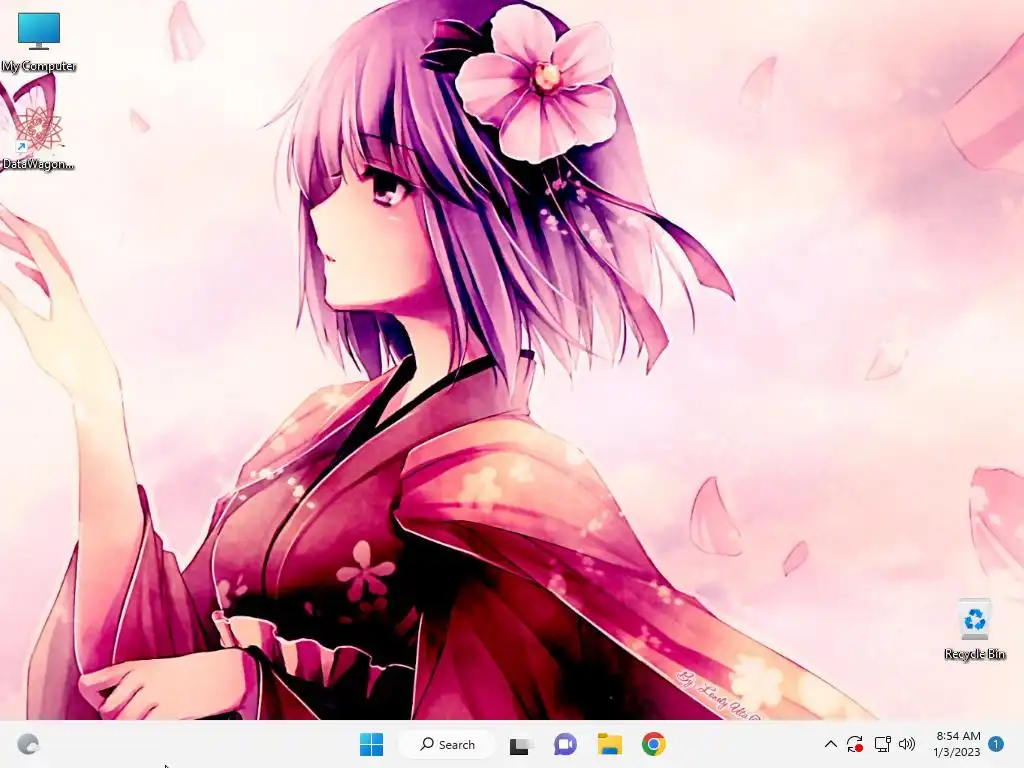Launch Google Chrome from the taskbar
The height and width of the screenshot is (768, 1024).
[x=654, y=744]
